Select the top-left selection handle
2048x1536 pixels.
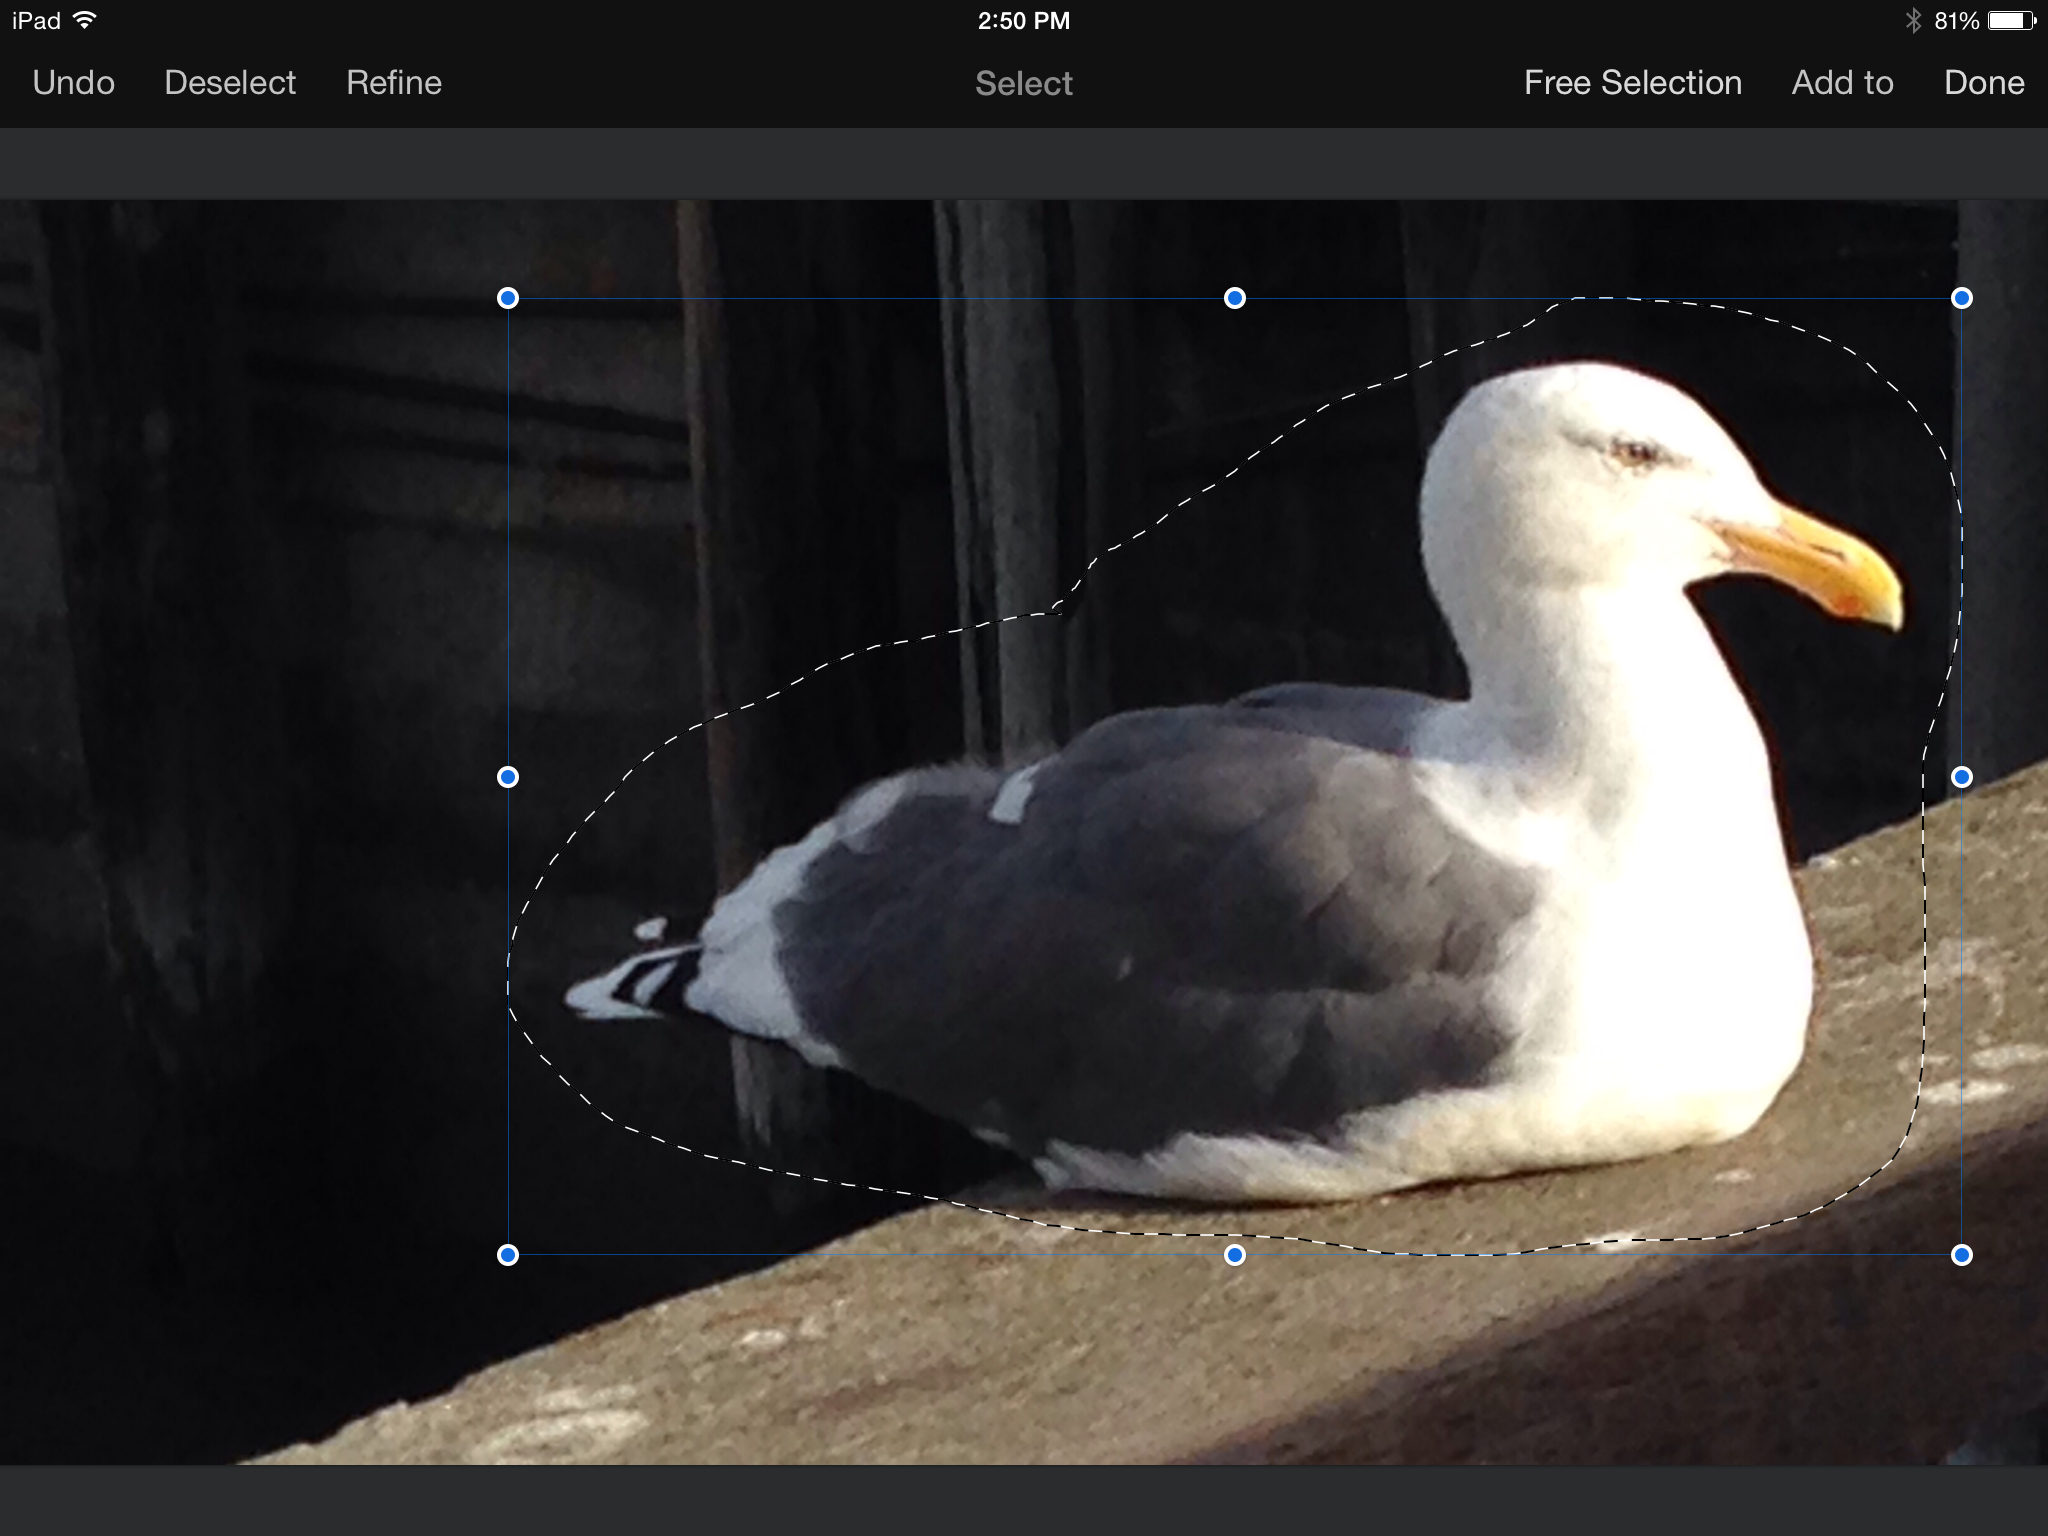(x=508, y=298)
